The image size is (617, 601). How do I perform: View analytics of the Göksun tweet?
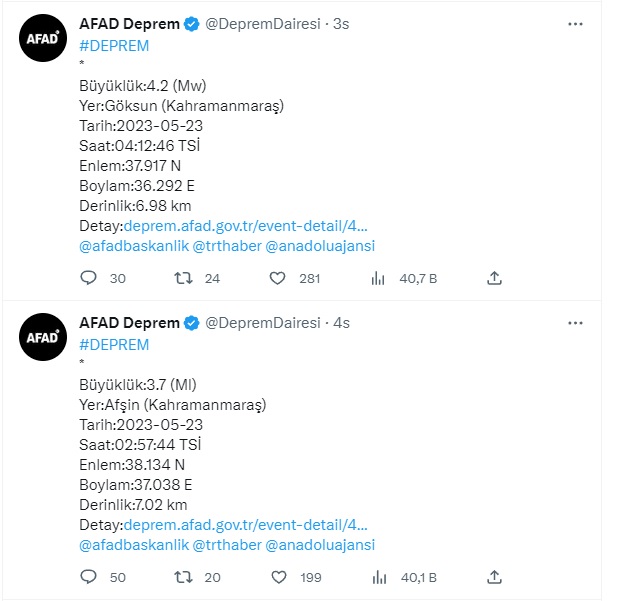coord(378,278)
